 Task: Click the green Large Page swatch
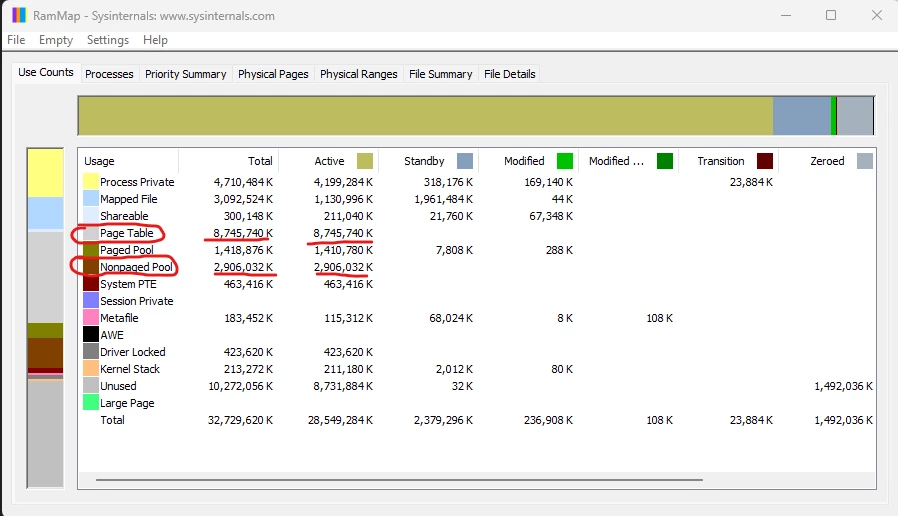(x=90, y=403)
